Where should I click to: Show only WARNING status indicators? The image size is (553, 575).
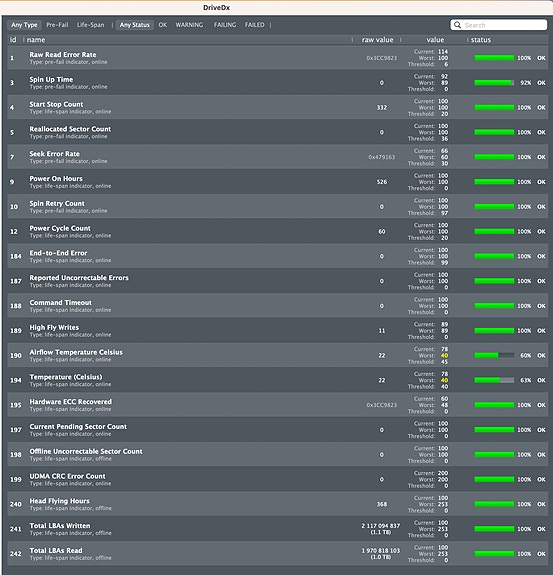point(189,25)
